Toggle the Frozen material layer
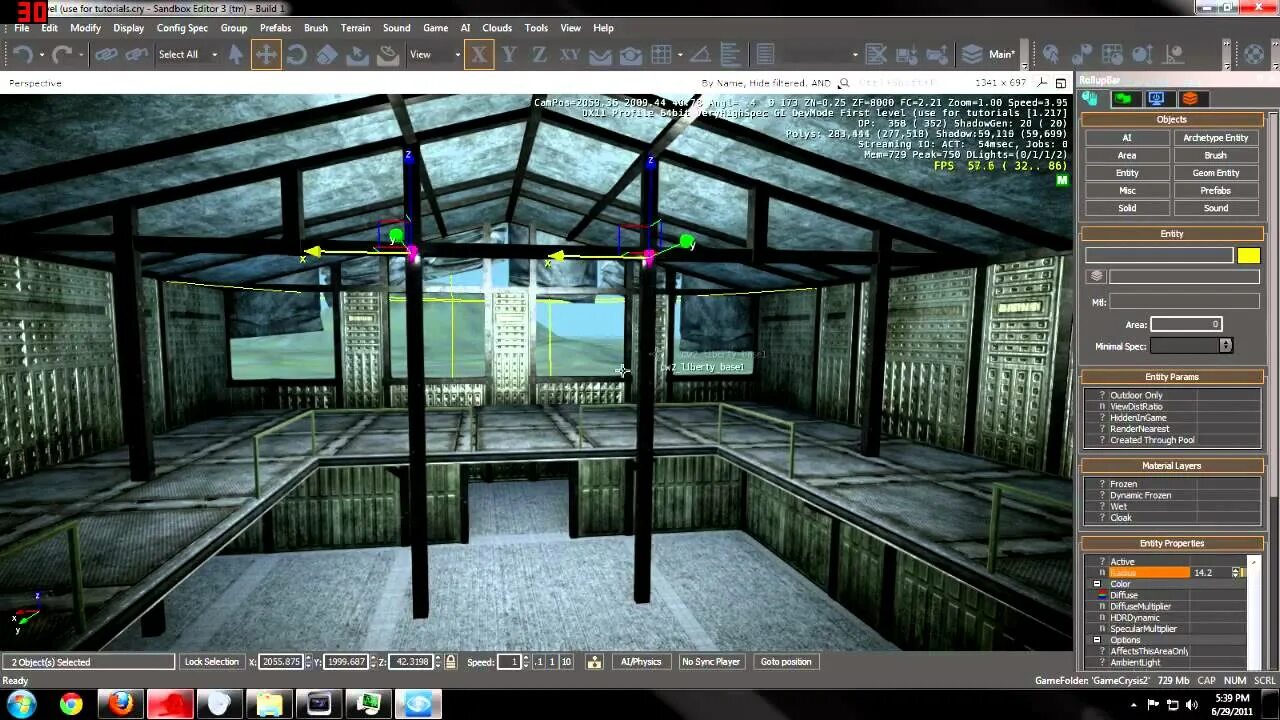The width and height of the screenshot is (1280, 720). 1123,484
